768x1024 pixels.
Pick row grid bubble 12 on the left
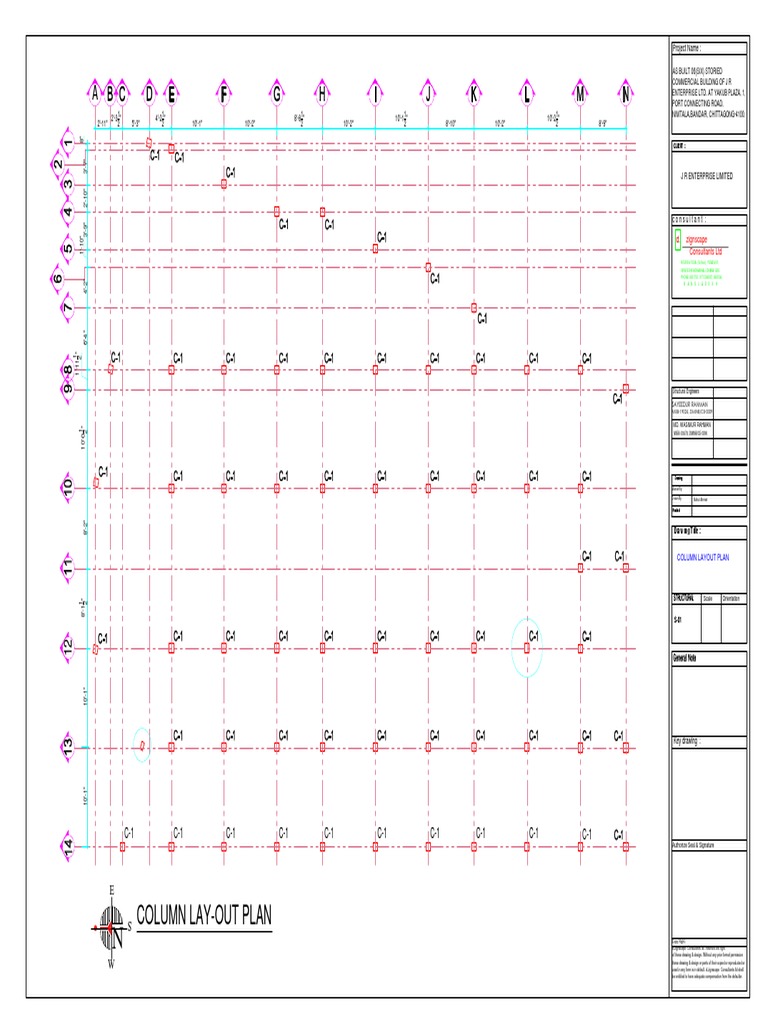pos(68,648)
